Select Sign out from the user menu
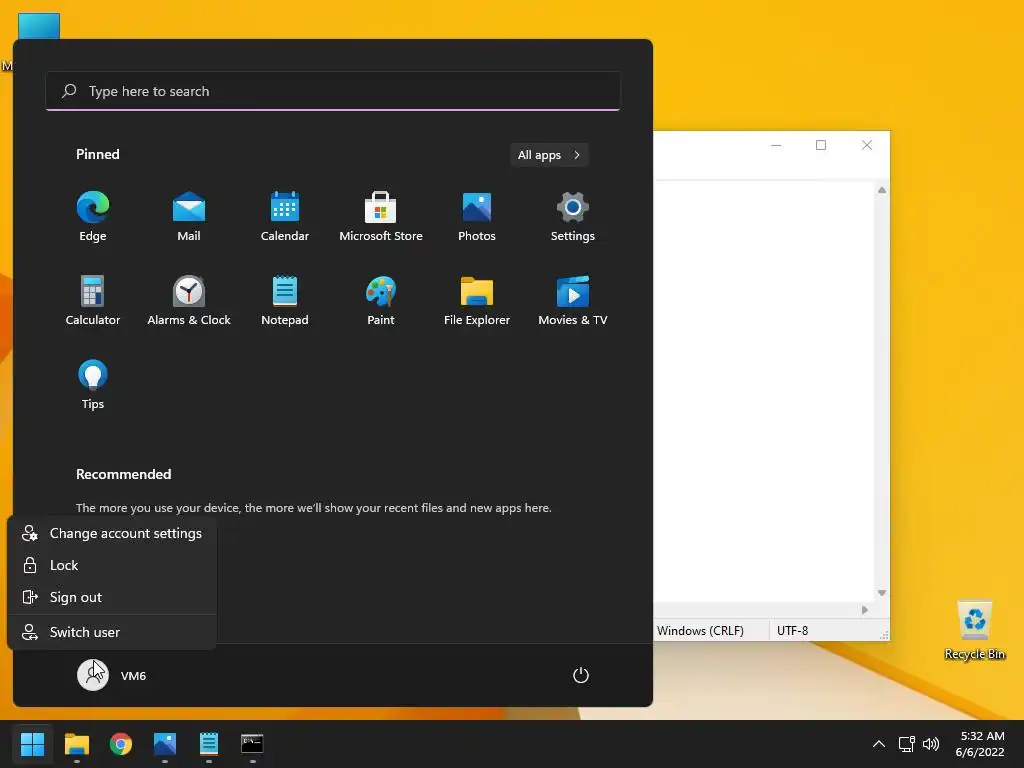Viewport: 1024px width, 768px height. (112, 598)
